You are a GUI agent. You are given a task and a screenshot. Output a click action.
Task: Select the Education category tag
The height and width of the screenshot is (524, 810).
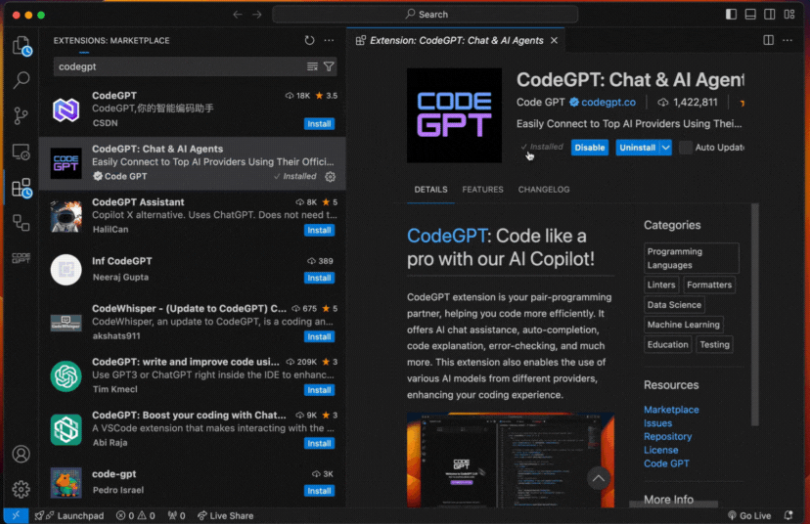tap(667, 345)
